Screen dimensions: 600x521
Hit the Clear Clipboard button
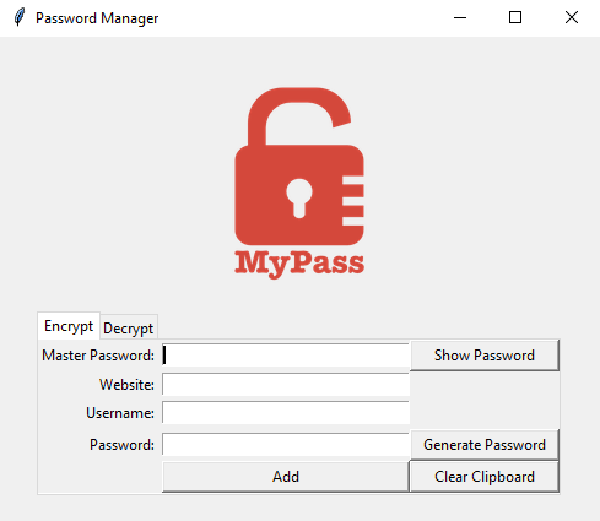[x=485, y=477]
